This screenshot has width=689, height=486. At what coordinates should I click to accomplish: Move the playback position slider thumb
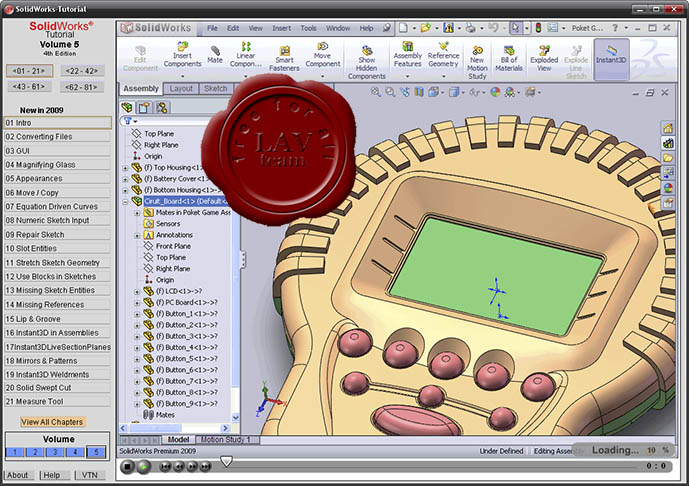(x=226, y=461)
